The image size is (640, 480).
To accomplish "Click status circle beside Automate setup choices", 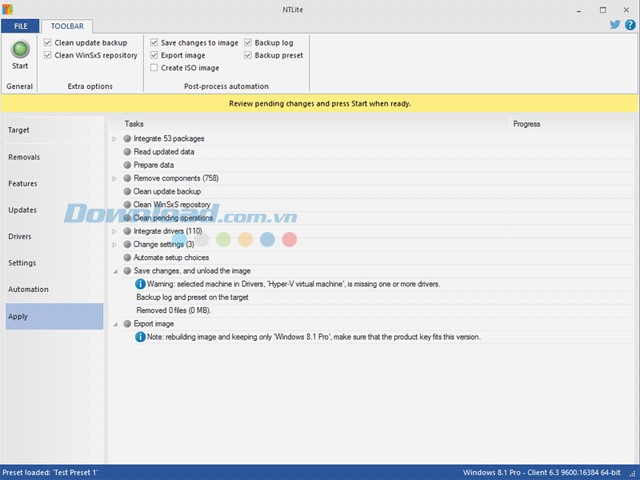I will coord(127,258).
